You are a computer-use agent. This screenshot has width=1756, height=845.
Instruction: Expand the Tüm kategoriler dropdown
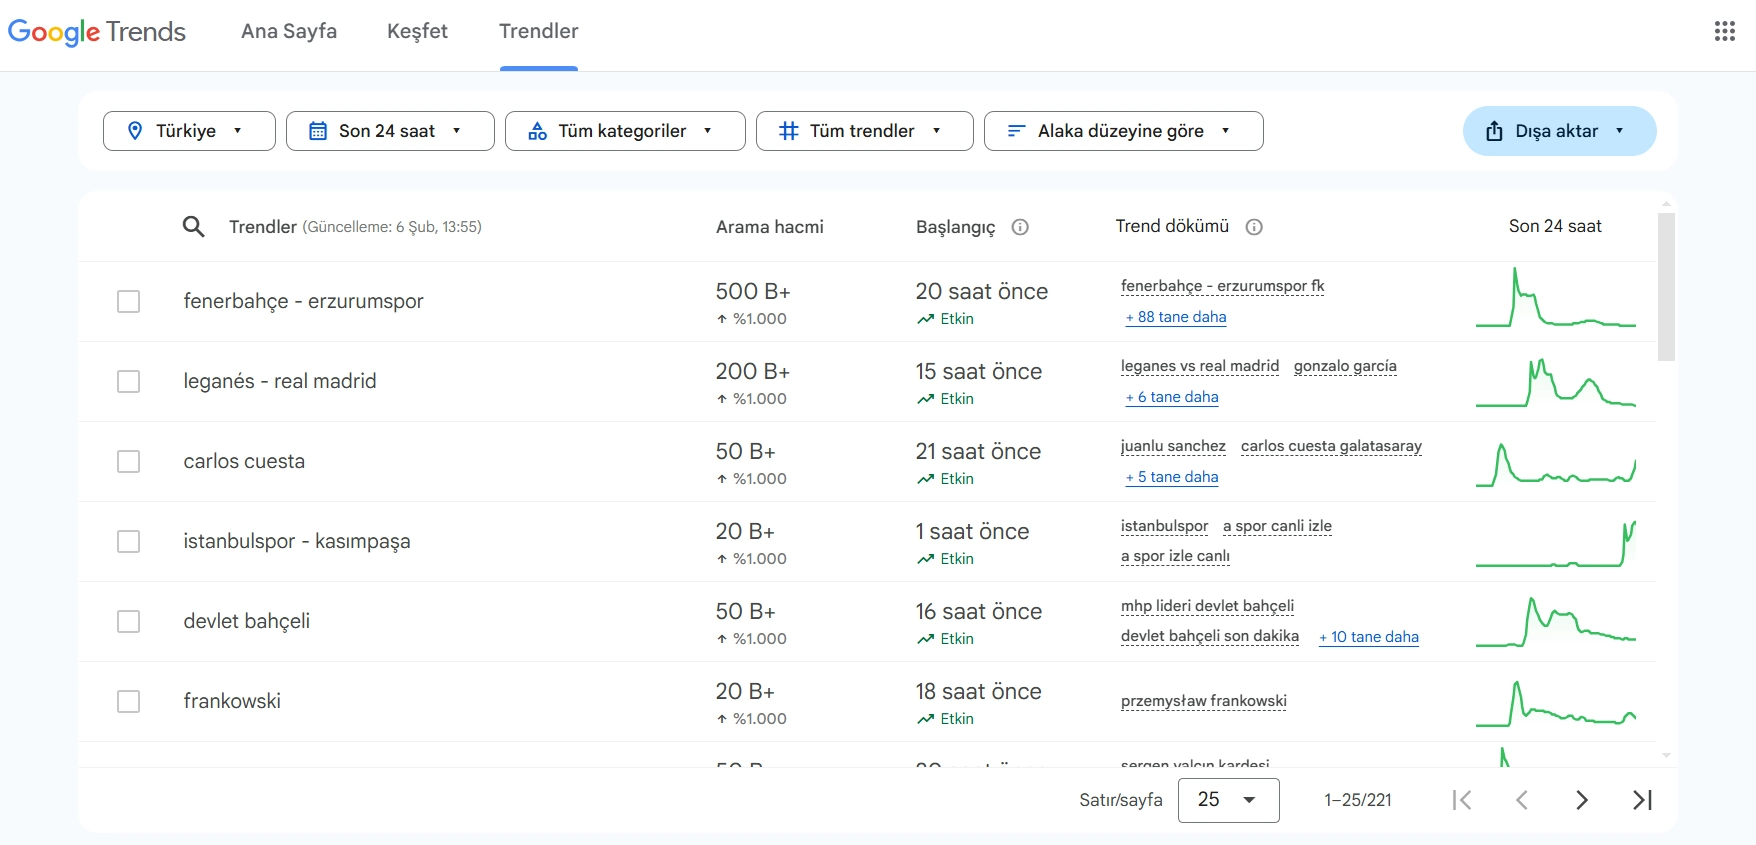[625, 131]
